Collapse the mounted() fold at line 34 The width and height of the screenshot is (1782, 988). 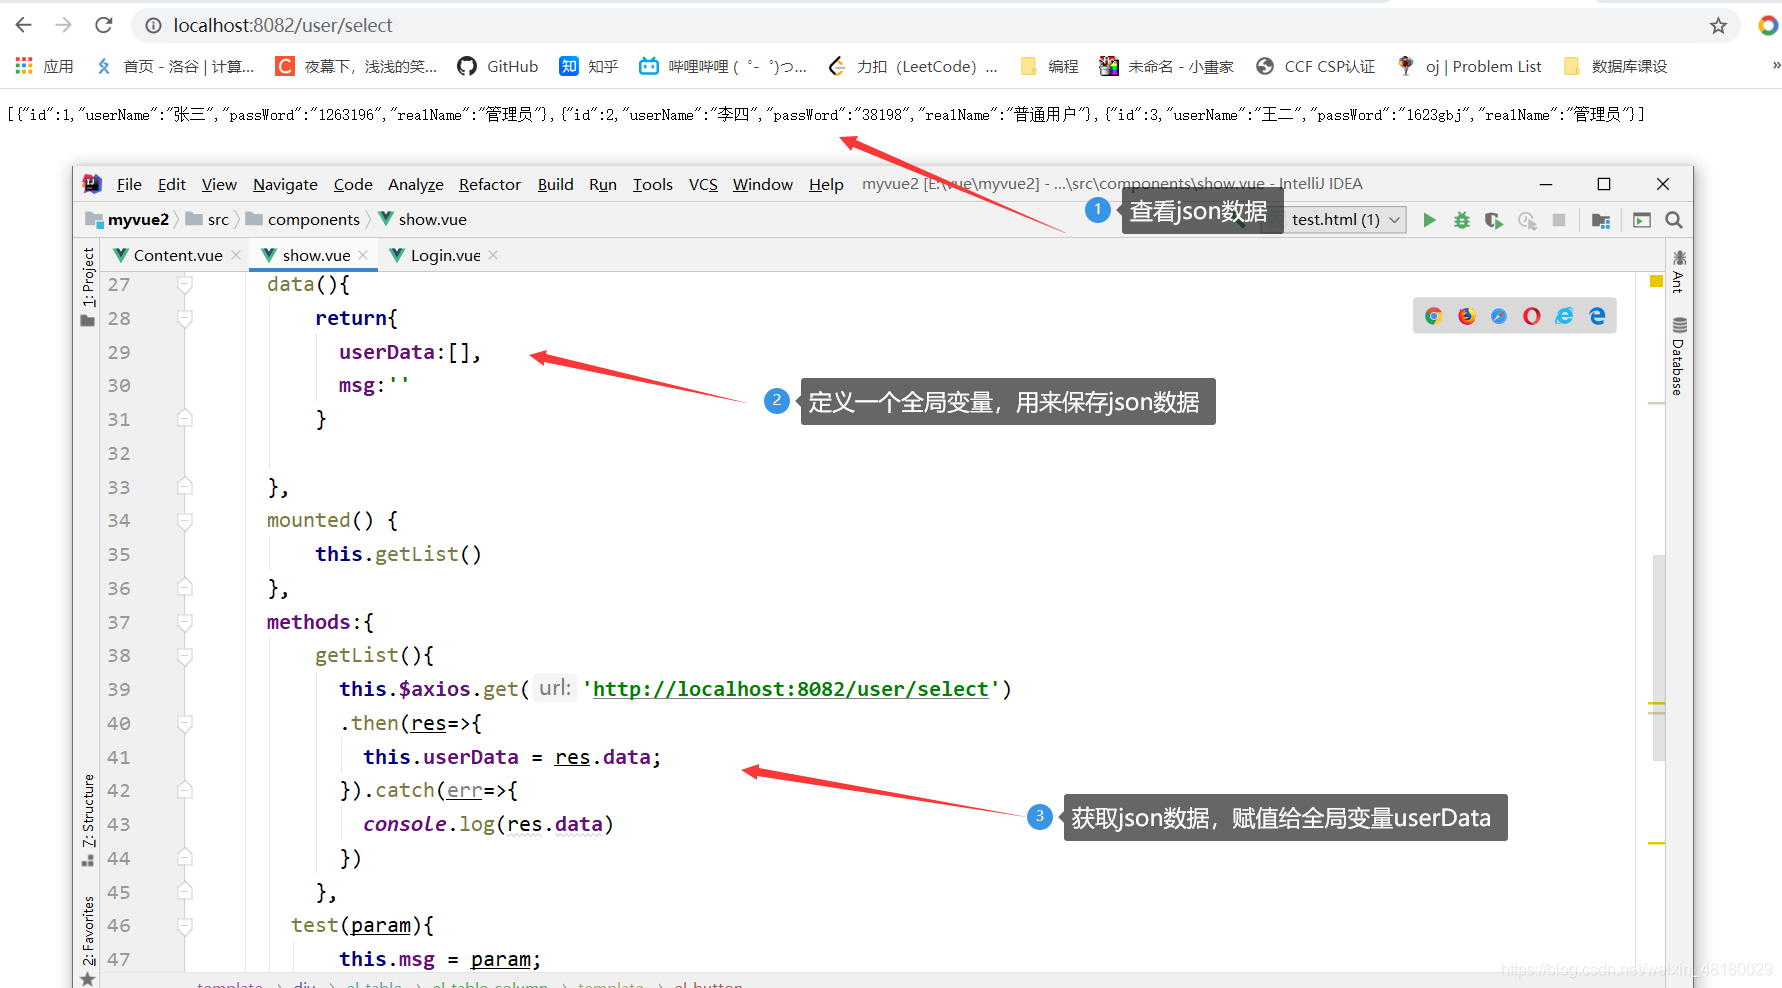coord(185,521)
